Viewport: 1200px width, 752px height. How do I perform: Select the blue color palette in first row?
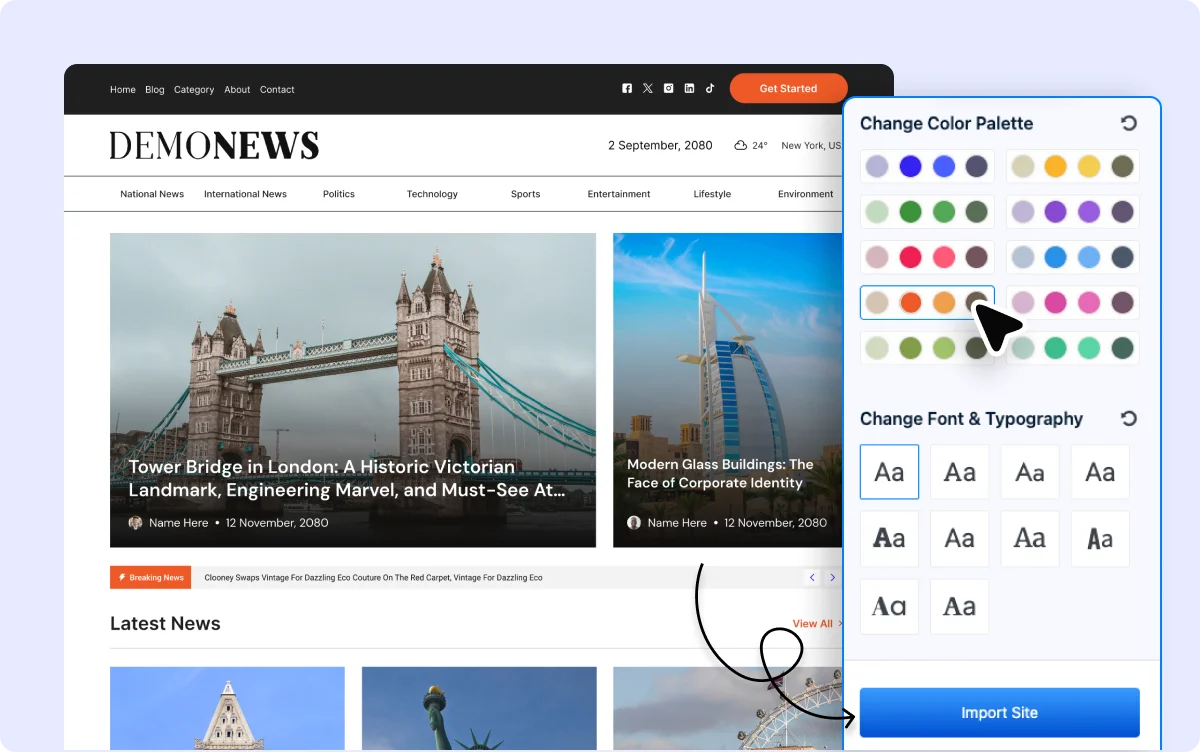pos(927,167)
